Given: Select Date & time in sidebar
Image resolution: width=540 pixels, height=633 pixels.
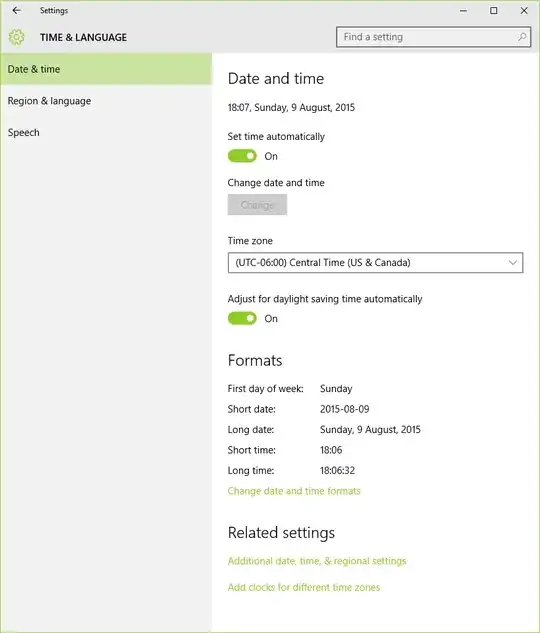Looking at the screenshot, I should coord(106,69).
